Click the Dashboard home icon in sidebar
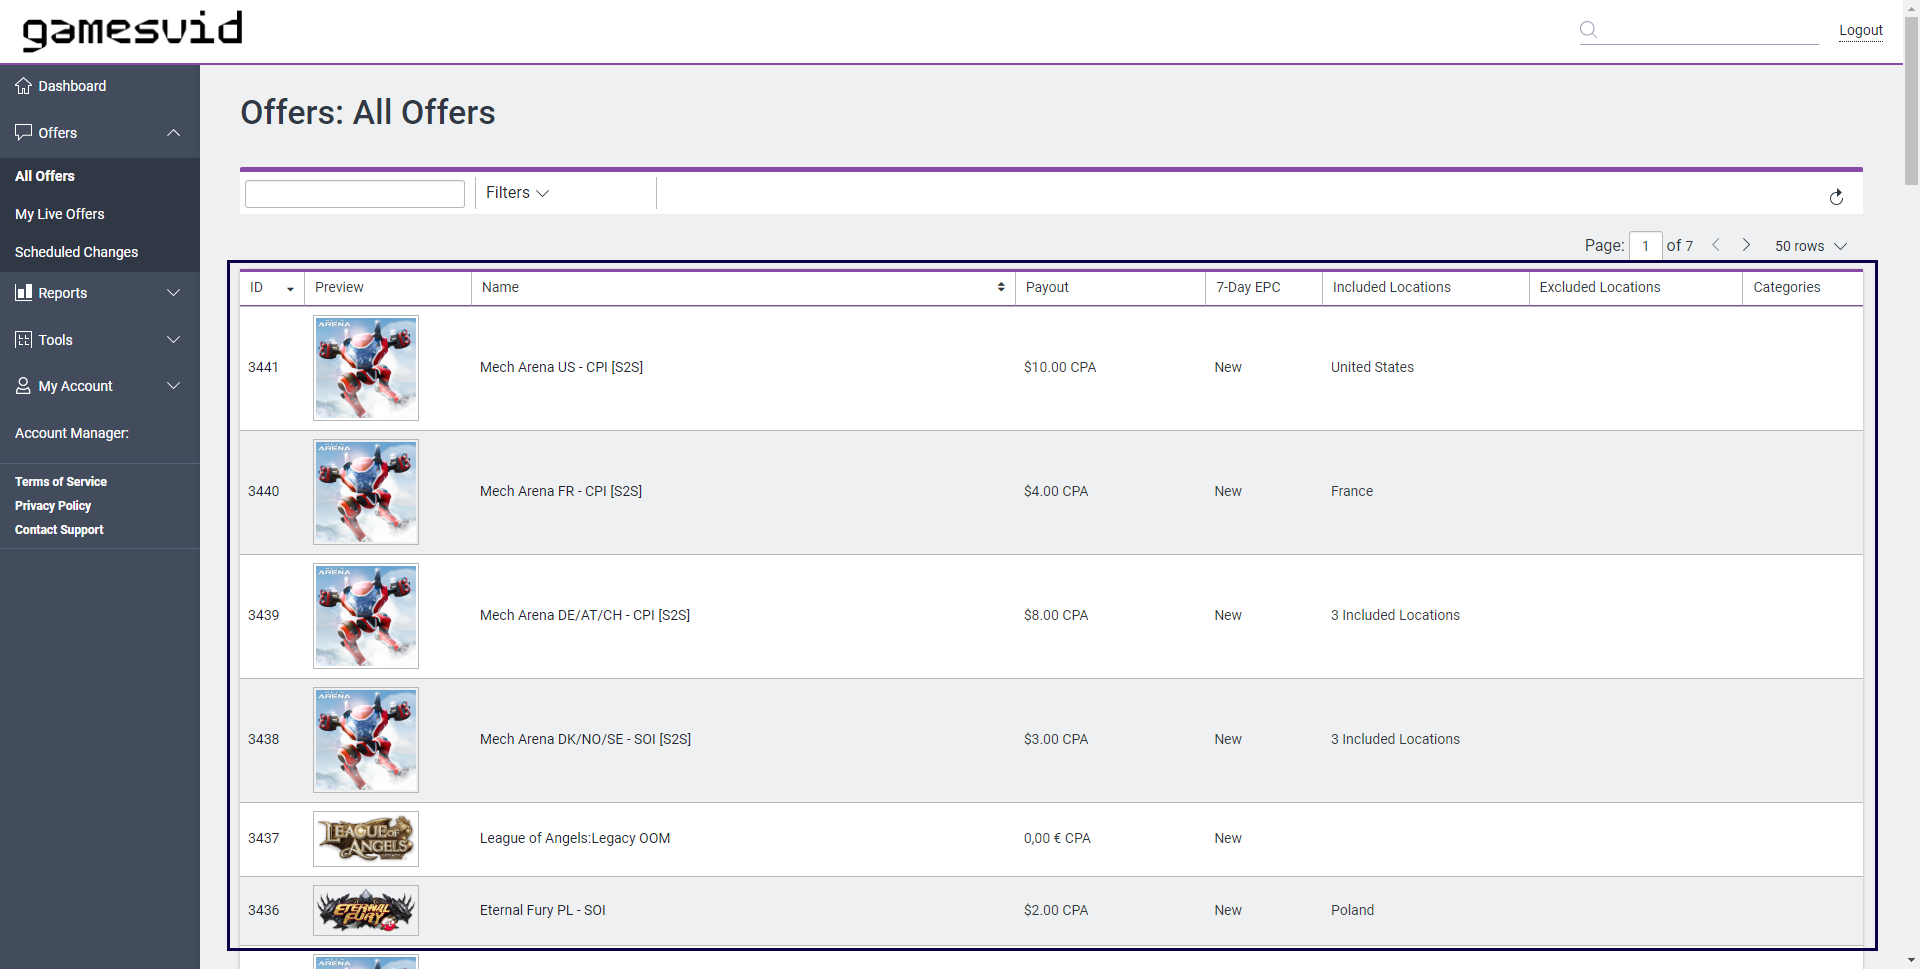This screenshot has width=1920, height=969. pyautogui.click(x=24, y=86)
